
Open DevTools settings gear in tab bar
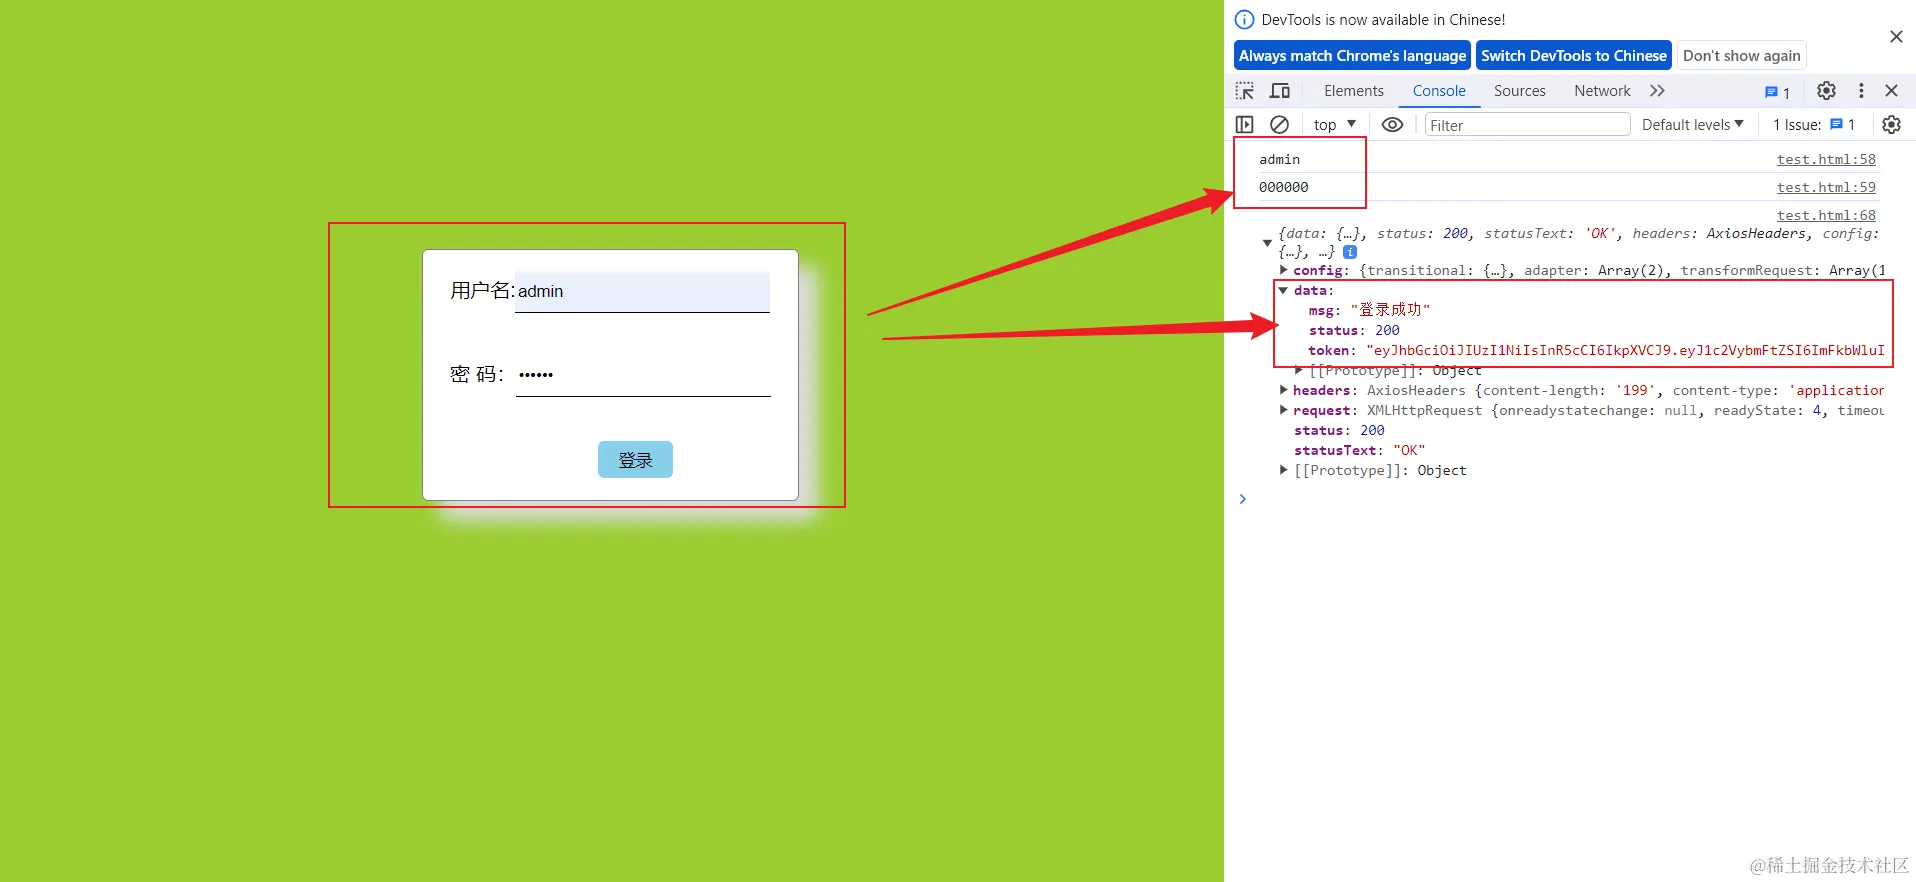tap(1826, 91)
